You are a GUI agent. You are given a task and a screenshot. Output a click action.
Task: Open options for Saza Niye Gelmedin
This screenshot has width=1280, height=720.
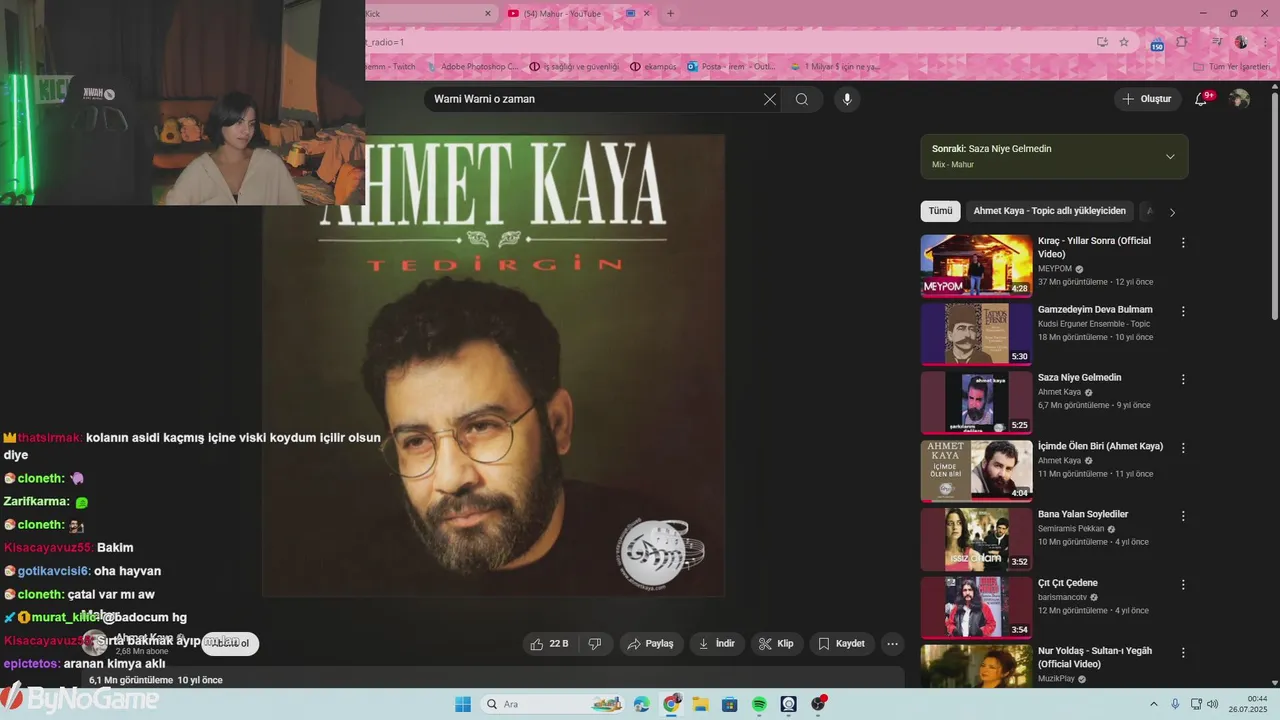(x=1183, y=380)
